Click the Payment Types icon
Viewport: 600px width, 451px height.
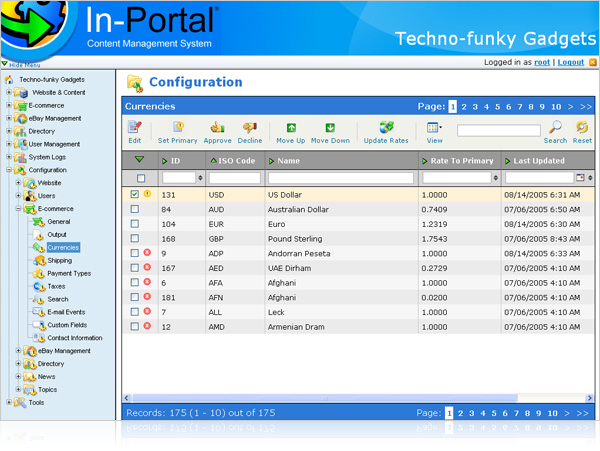pos(39,274)
